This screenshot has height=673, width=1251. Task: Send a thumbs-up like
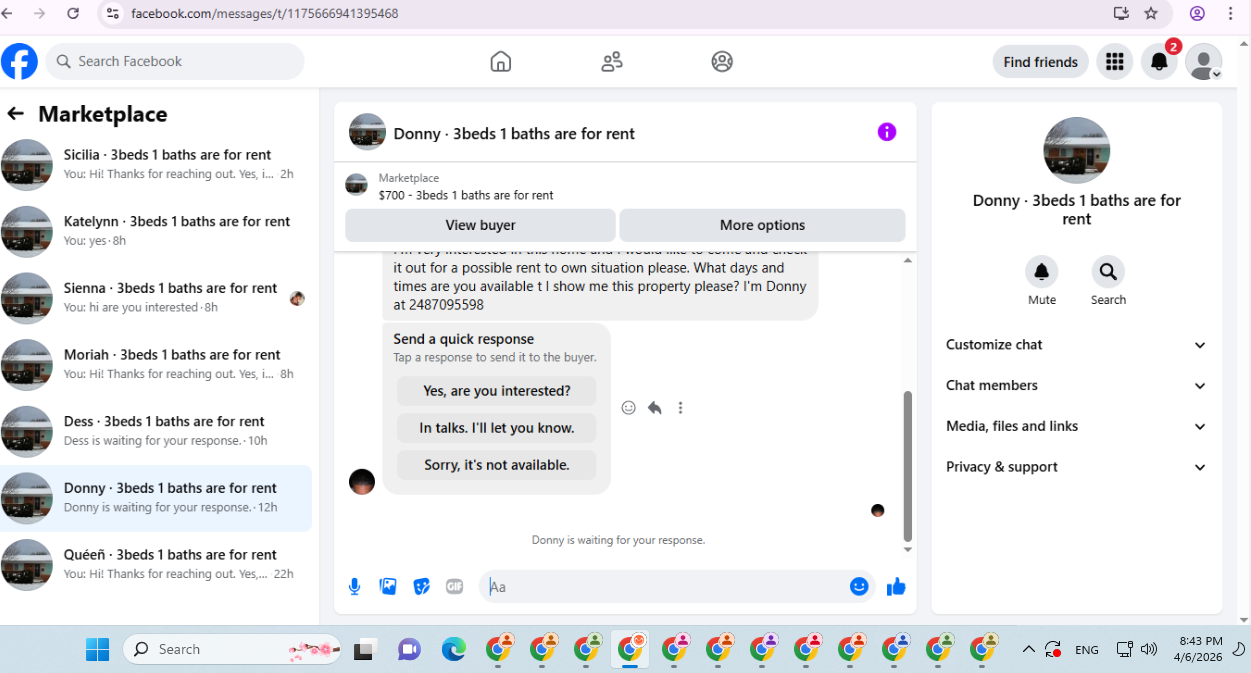pos(896,587)
